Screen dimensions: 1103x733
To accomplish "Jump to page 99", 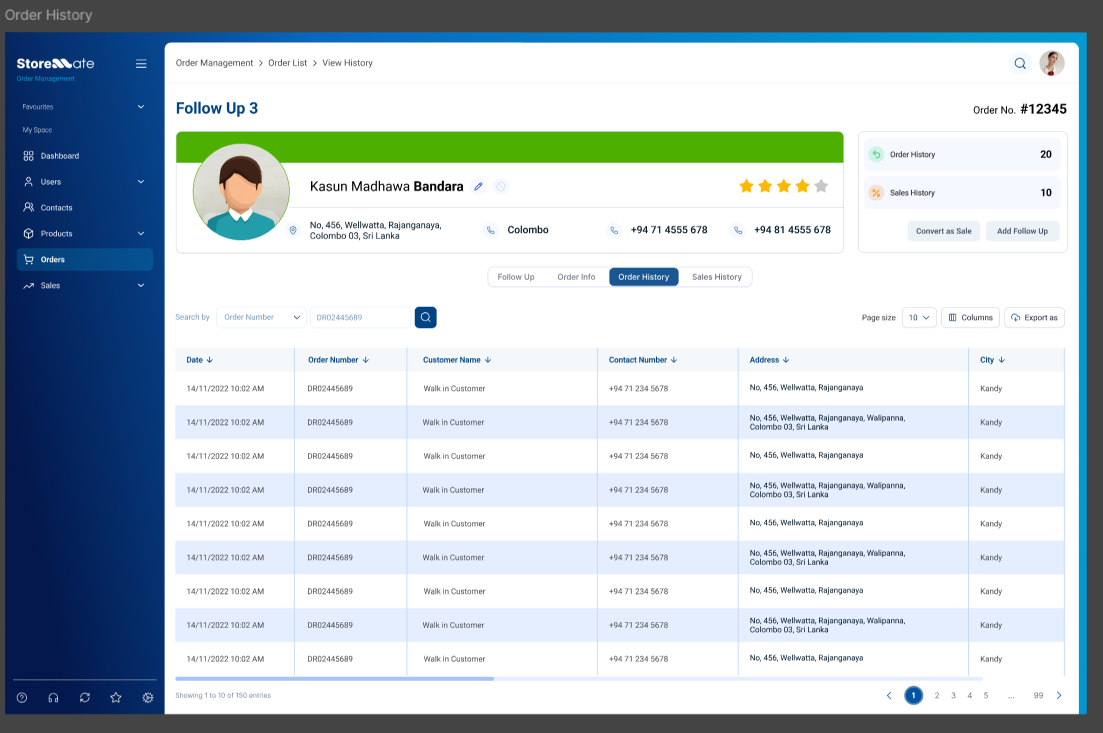I will tap(1038, 696).
